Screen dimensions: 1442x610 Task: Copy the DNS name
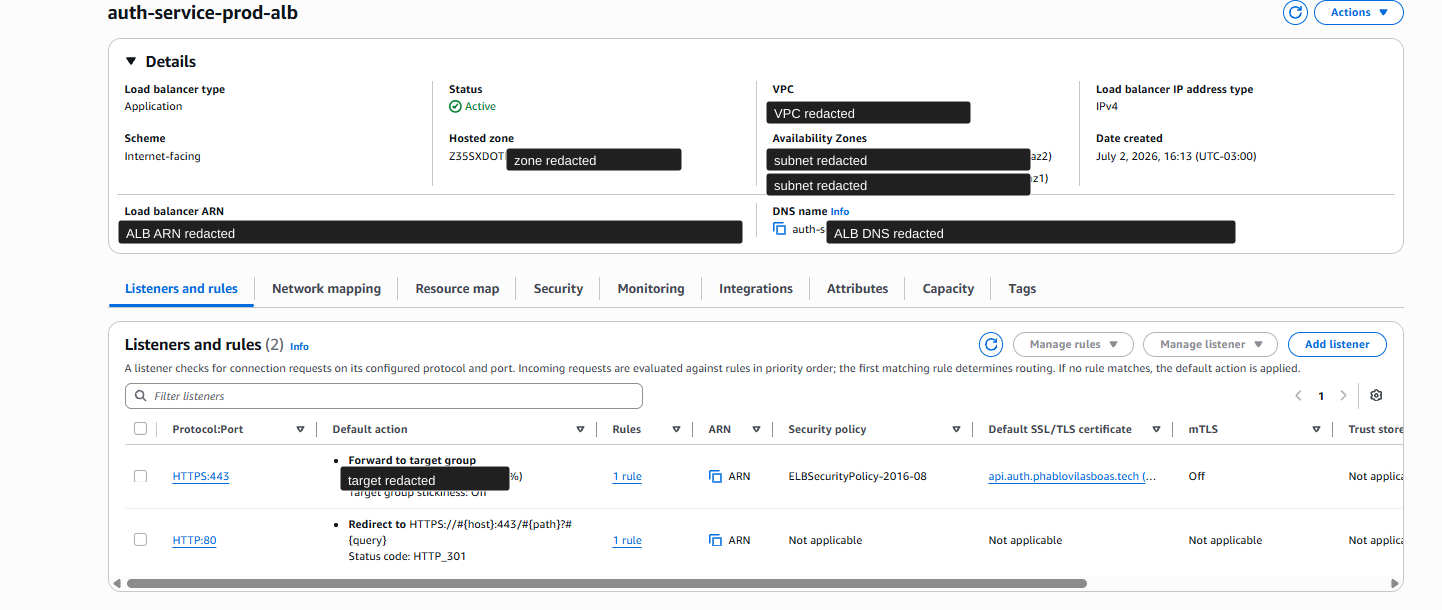point(780,229)
